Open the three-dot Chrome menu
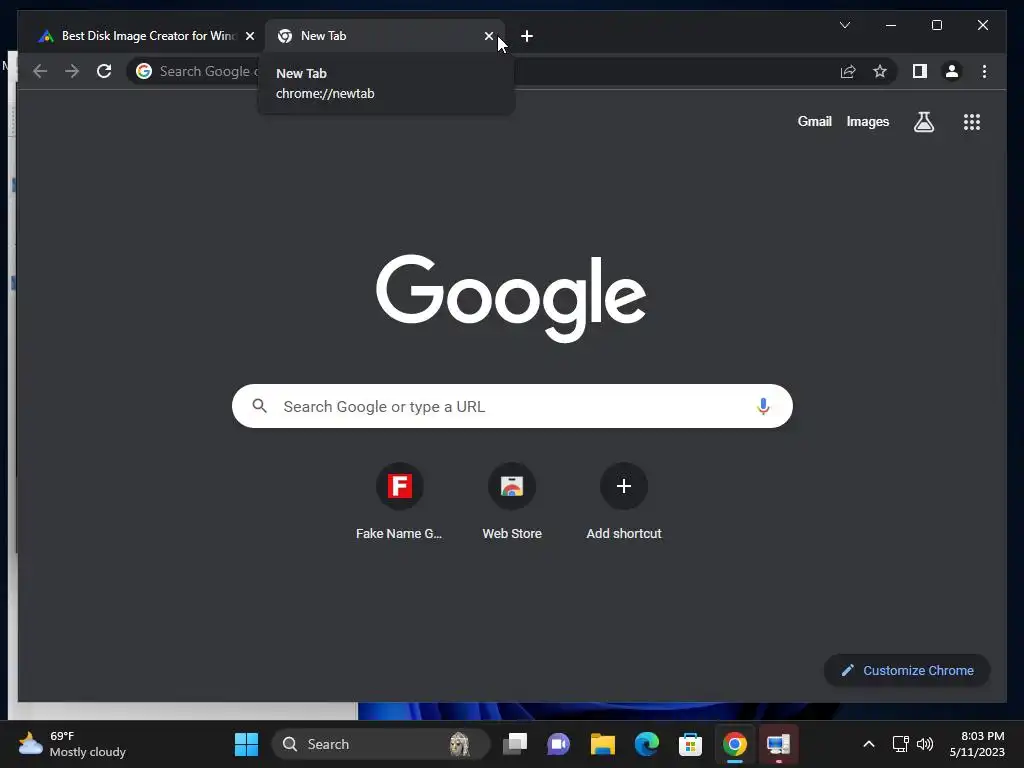1024x768 pixels. click(984, 71)
